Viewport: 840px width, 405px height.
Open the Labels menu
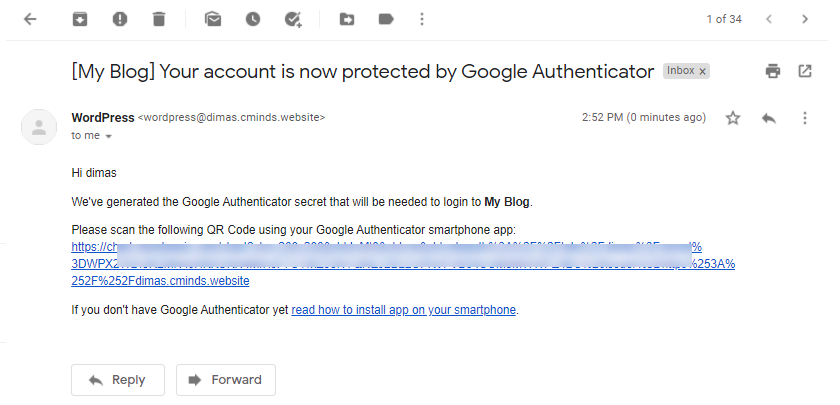point(386,19)
